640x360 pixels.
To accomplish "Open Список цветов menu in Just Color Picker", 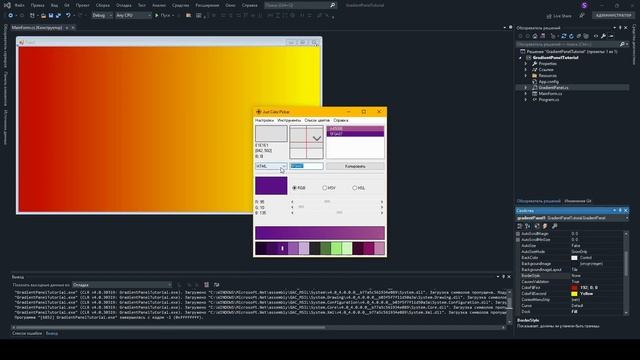I will click(x=317, y=120).
